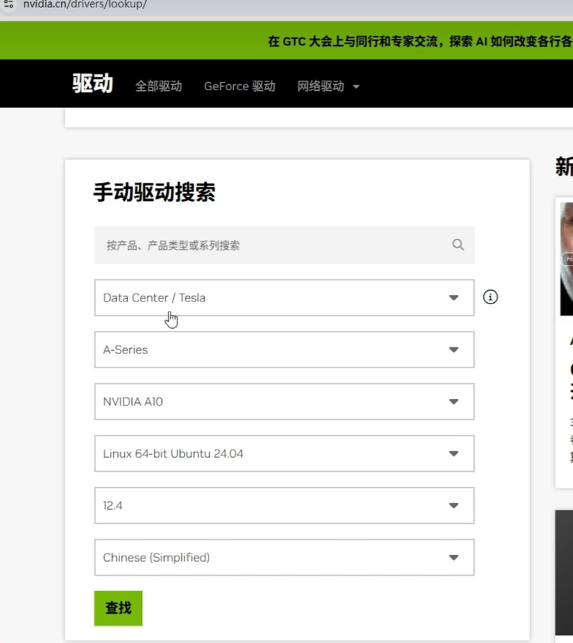Click the nvidia.cn/drivers/lookup address bar URL
Viewport: 573px width, 643px height.
tap(84, 5)
